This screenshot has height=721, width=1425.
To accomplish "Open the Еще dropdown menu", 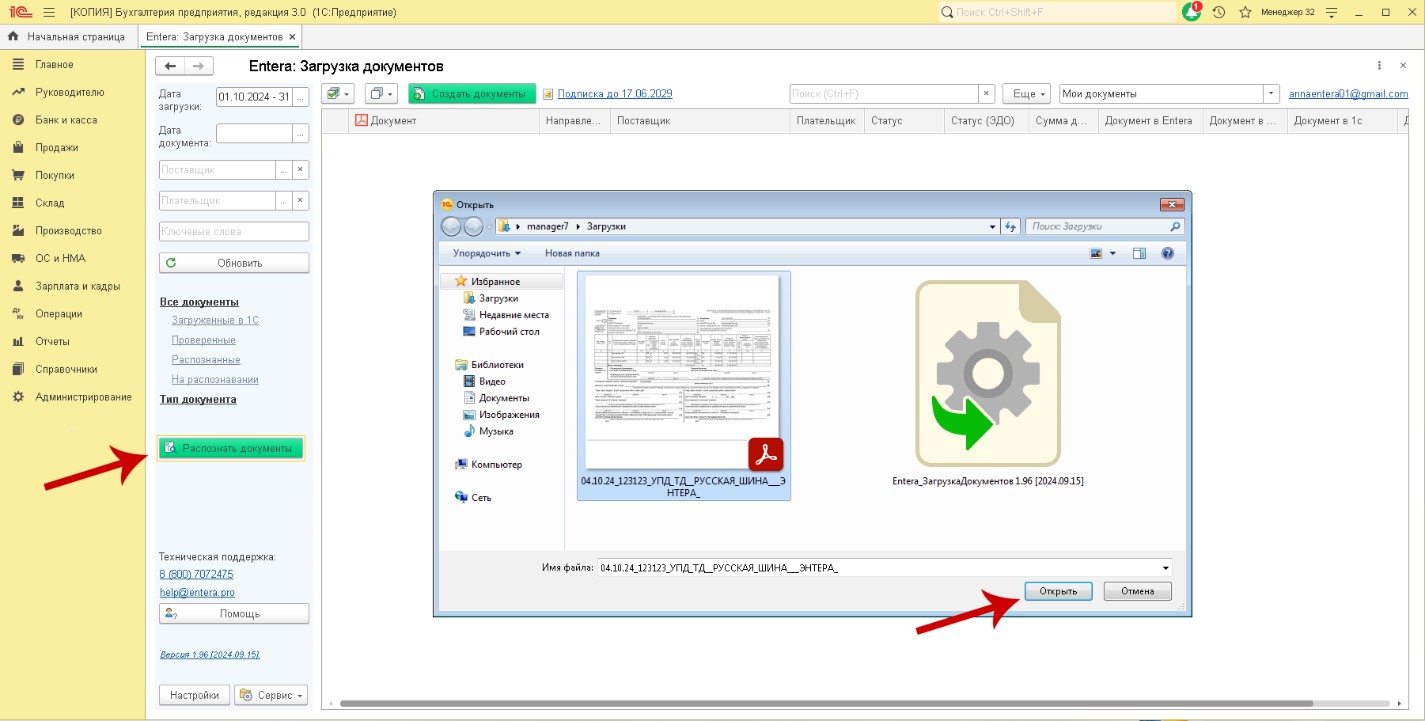I will tap(1026, 94).
